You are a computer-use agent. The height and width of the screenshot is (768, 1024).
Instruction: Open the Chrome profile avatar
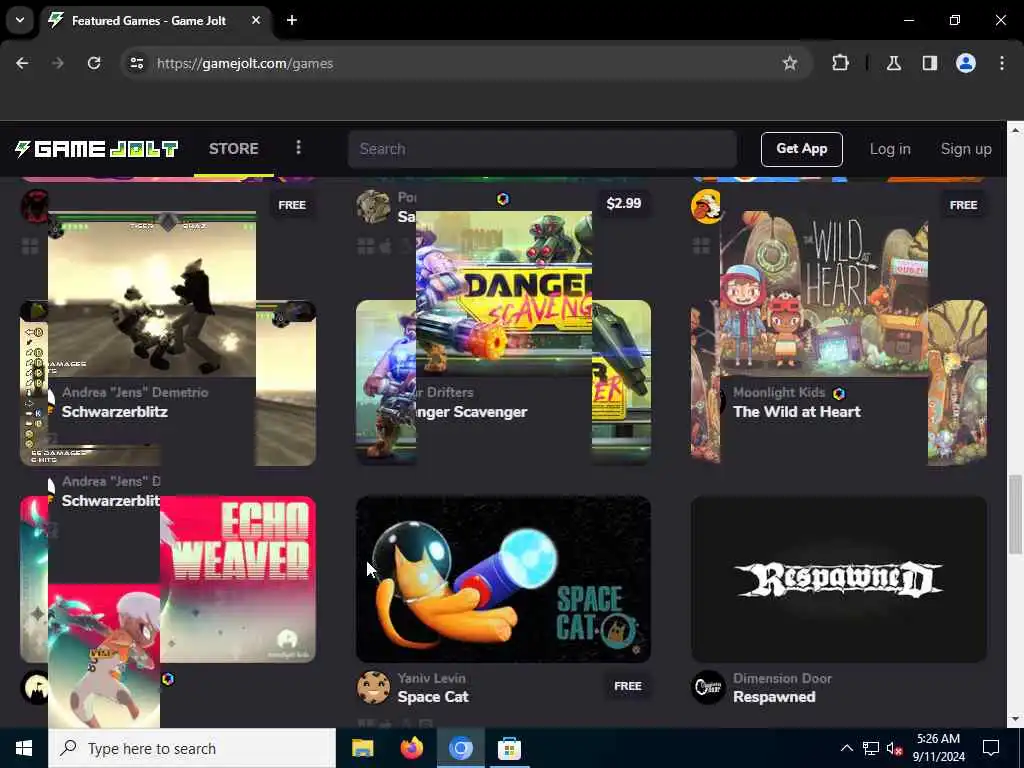click(x=965, y=63)
